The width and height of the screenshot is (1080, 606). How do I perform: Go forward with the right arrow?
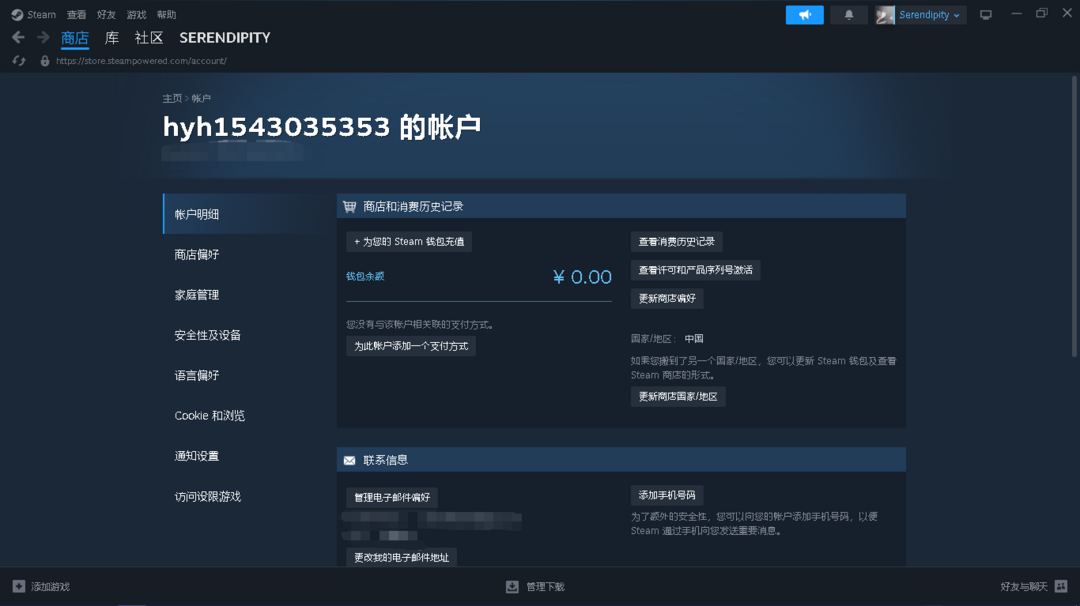(x=43, y=37)
